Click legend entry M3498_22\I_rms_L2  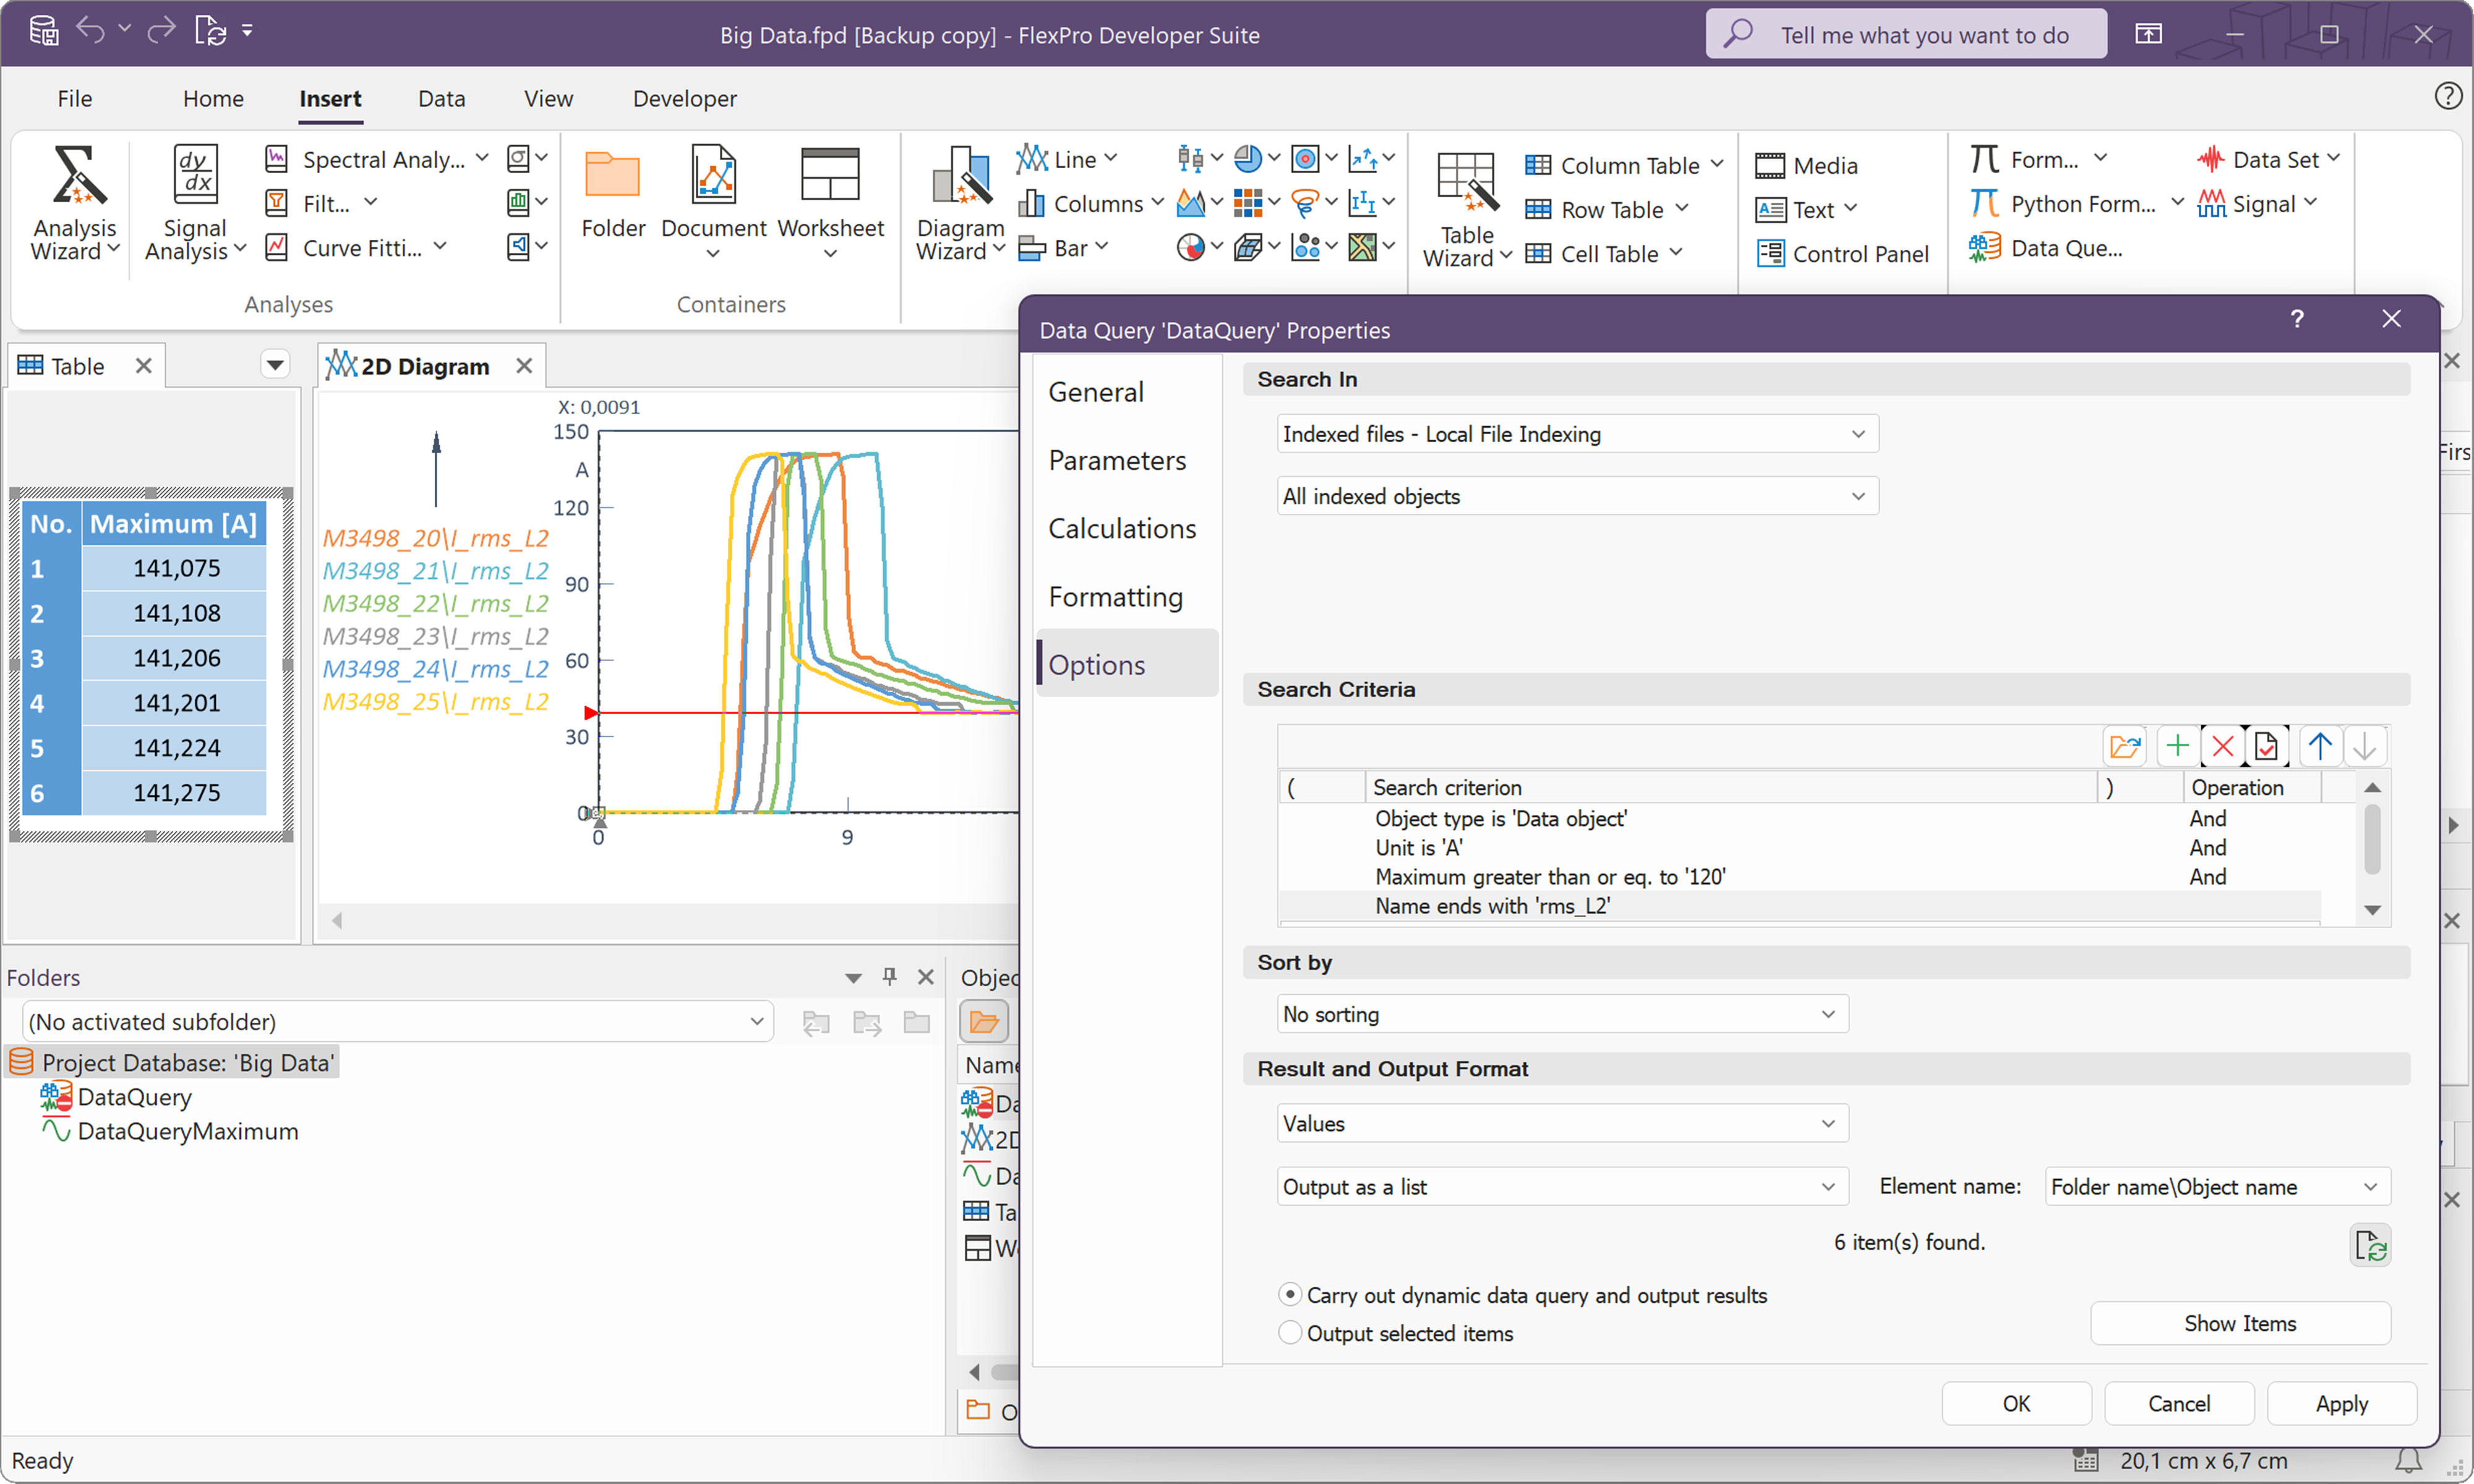tap(435, 603)
